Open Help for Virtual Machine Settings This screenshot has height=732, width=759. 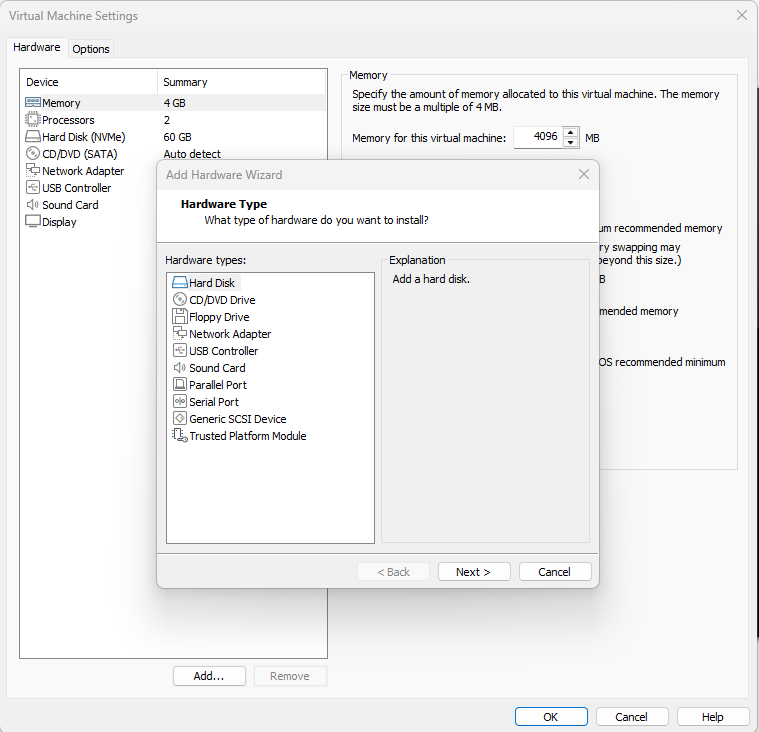[713, 717]
